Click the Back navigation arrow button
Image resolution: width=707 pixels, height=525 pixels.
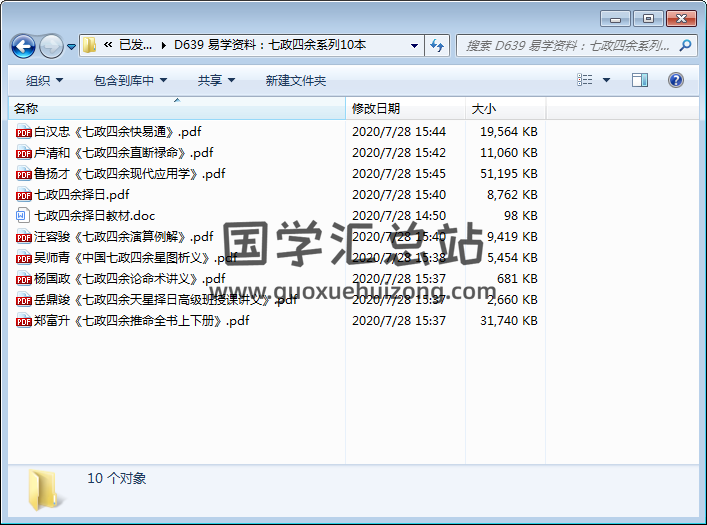click(x=23, y=46)
